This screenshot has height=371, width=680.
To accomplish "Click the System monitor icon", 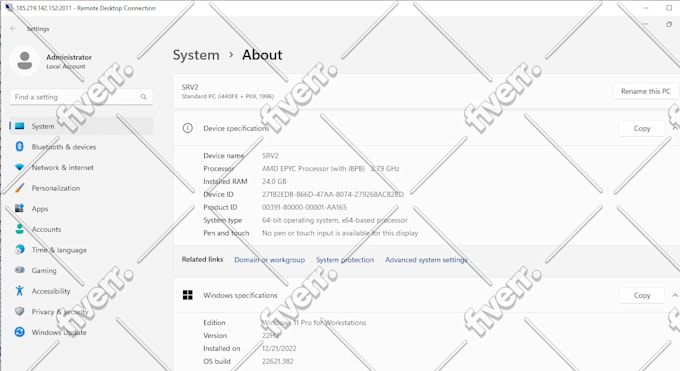I will pos(20,126).
